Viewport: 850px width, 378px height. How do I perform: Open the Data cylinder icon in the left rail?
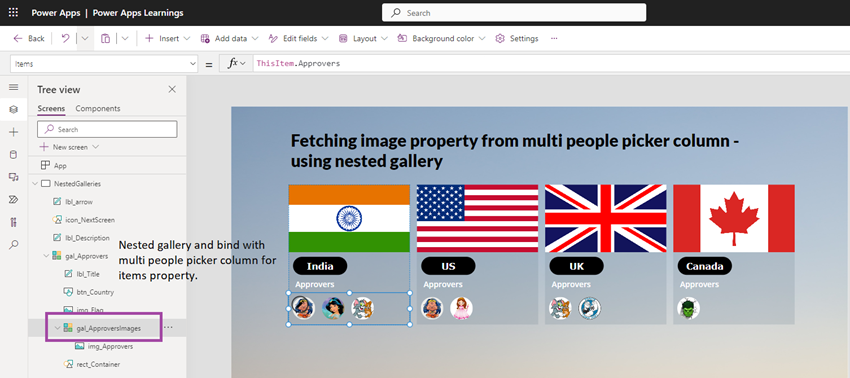[14, 155]
